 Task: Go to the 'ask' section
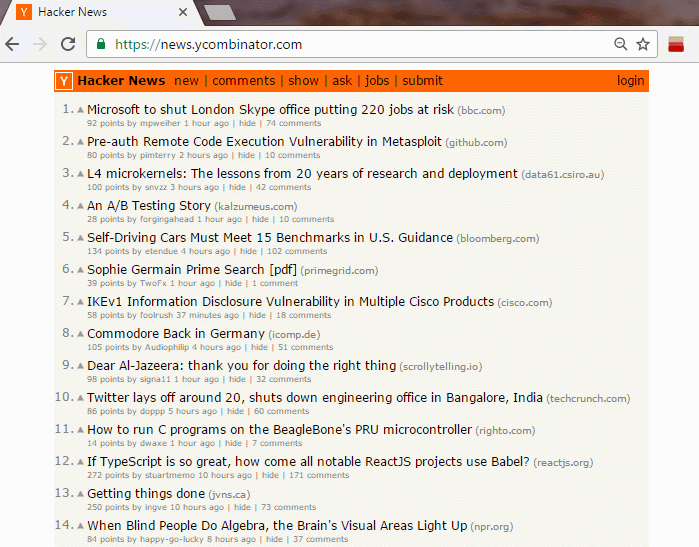342,81
